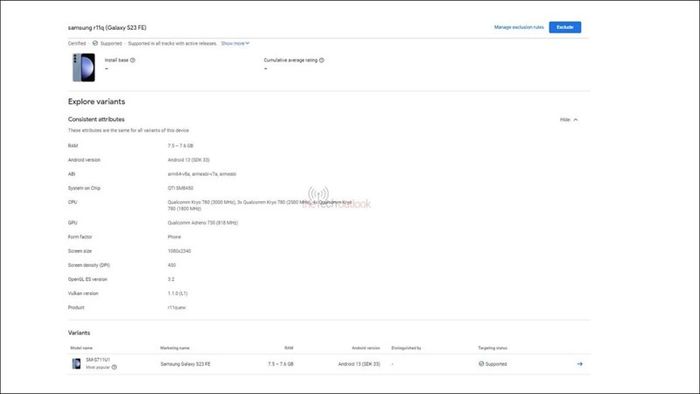Screen dimensions: 700x394
Task: Click the QTI SM8450 System on Chip value
Action: [180, 188]
